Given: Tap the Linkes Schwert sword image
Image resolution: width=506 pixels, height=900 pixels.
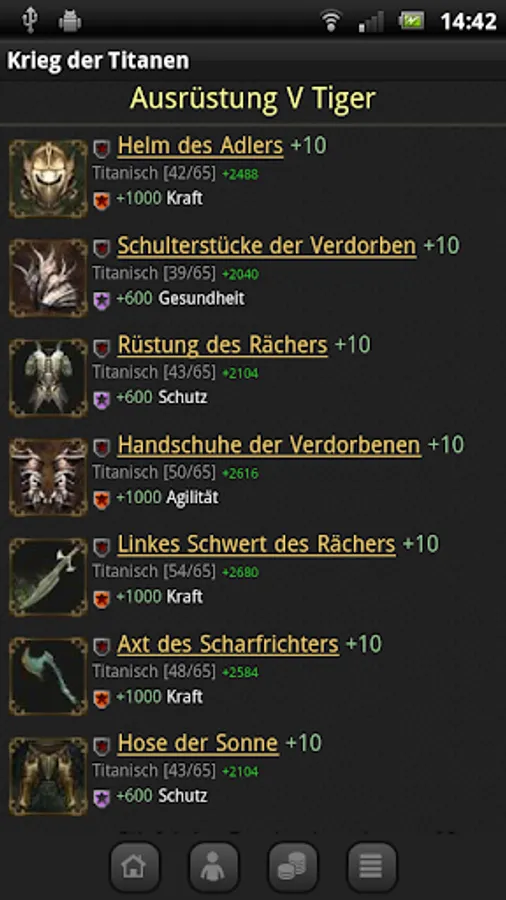Looking at the screenshot, I should point(48,577).
